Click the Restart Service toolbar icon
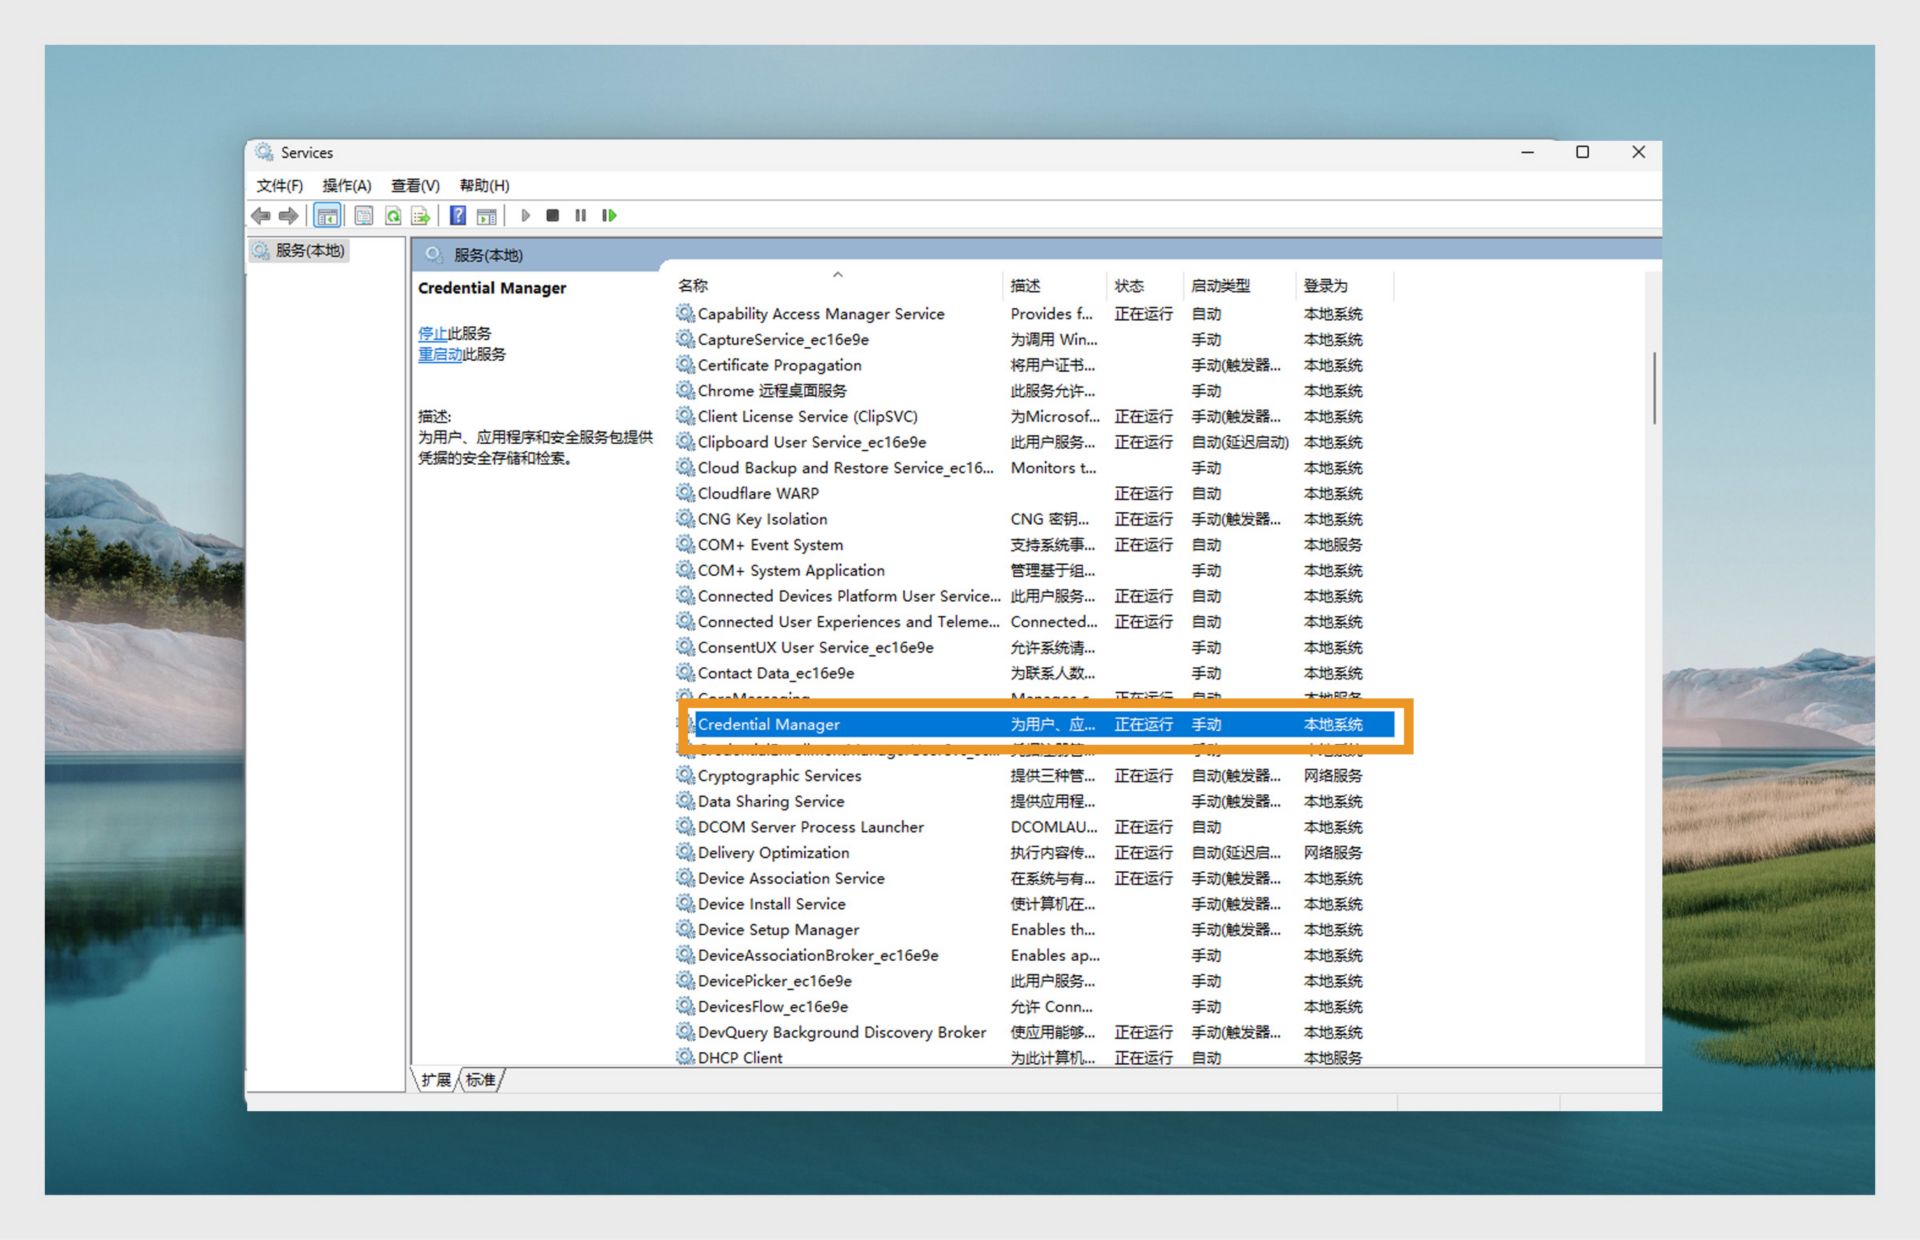The image size is (1920, 1240). pos(609,216)
